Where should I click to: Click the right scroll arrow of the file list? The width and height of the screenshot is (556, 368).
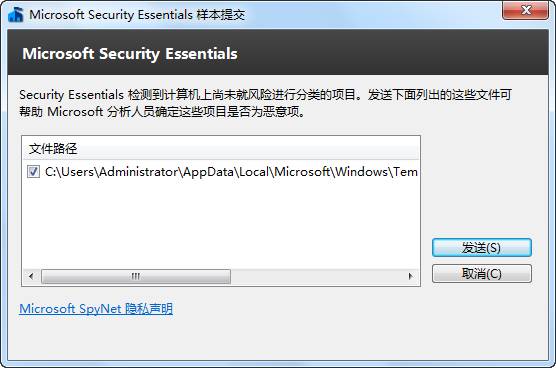click(x=411, y=276)
